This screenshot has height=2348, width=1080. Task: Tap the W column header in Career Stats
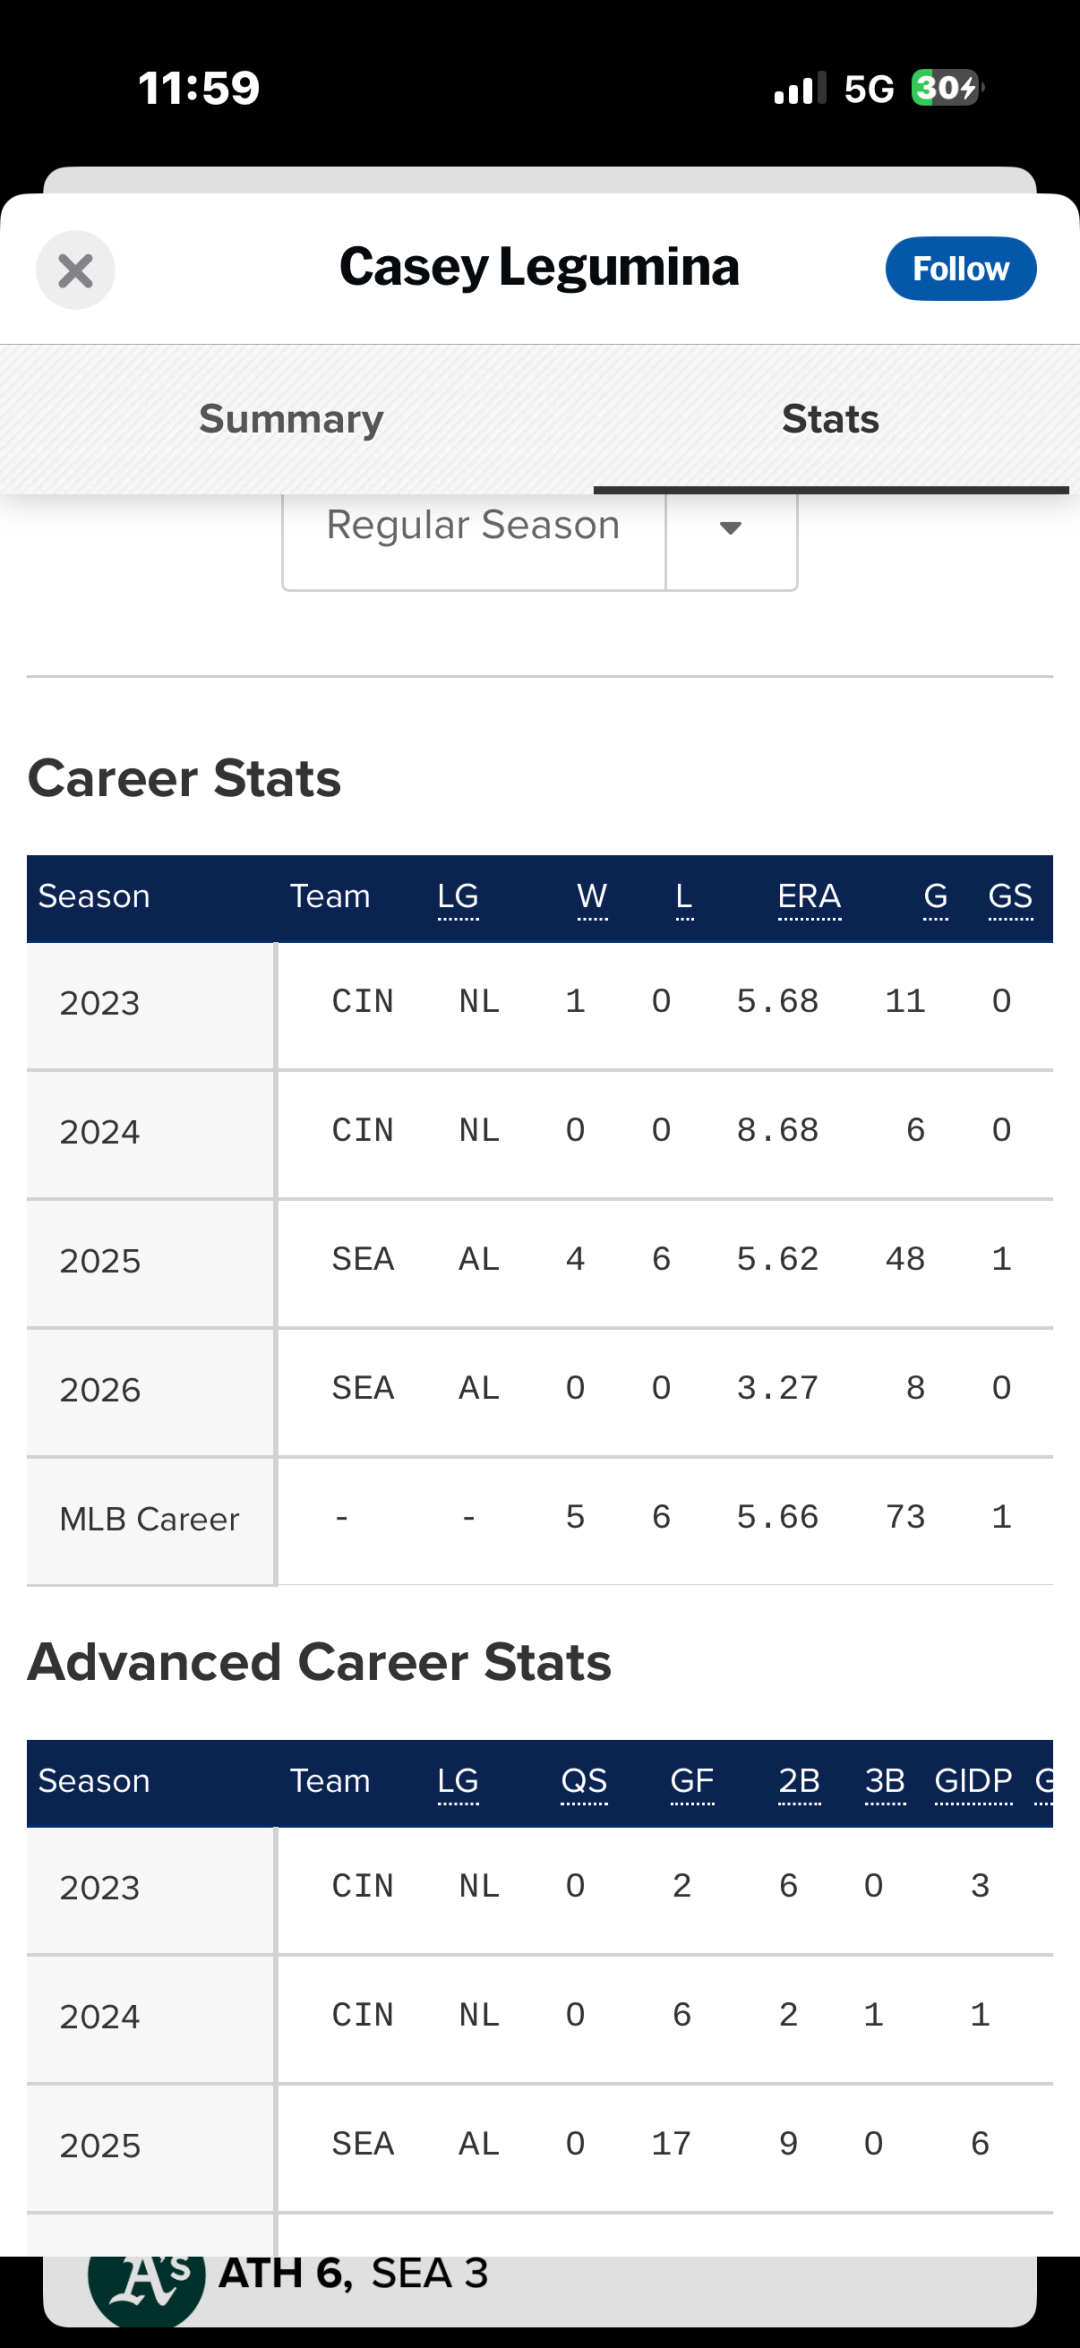(592, 896)
